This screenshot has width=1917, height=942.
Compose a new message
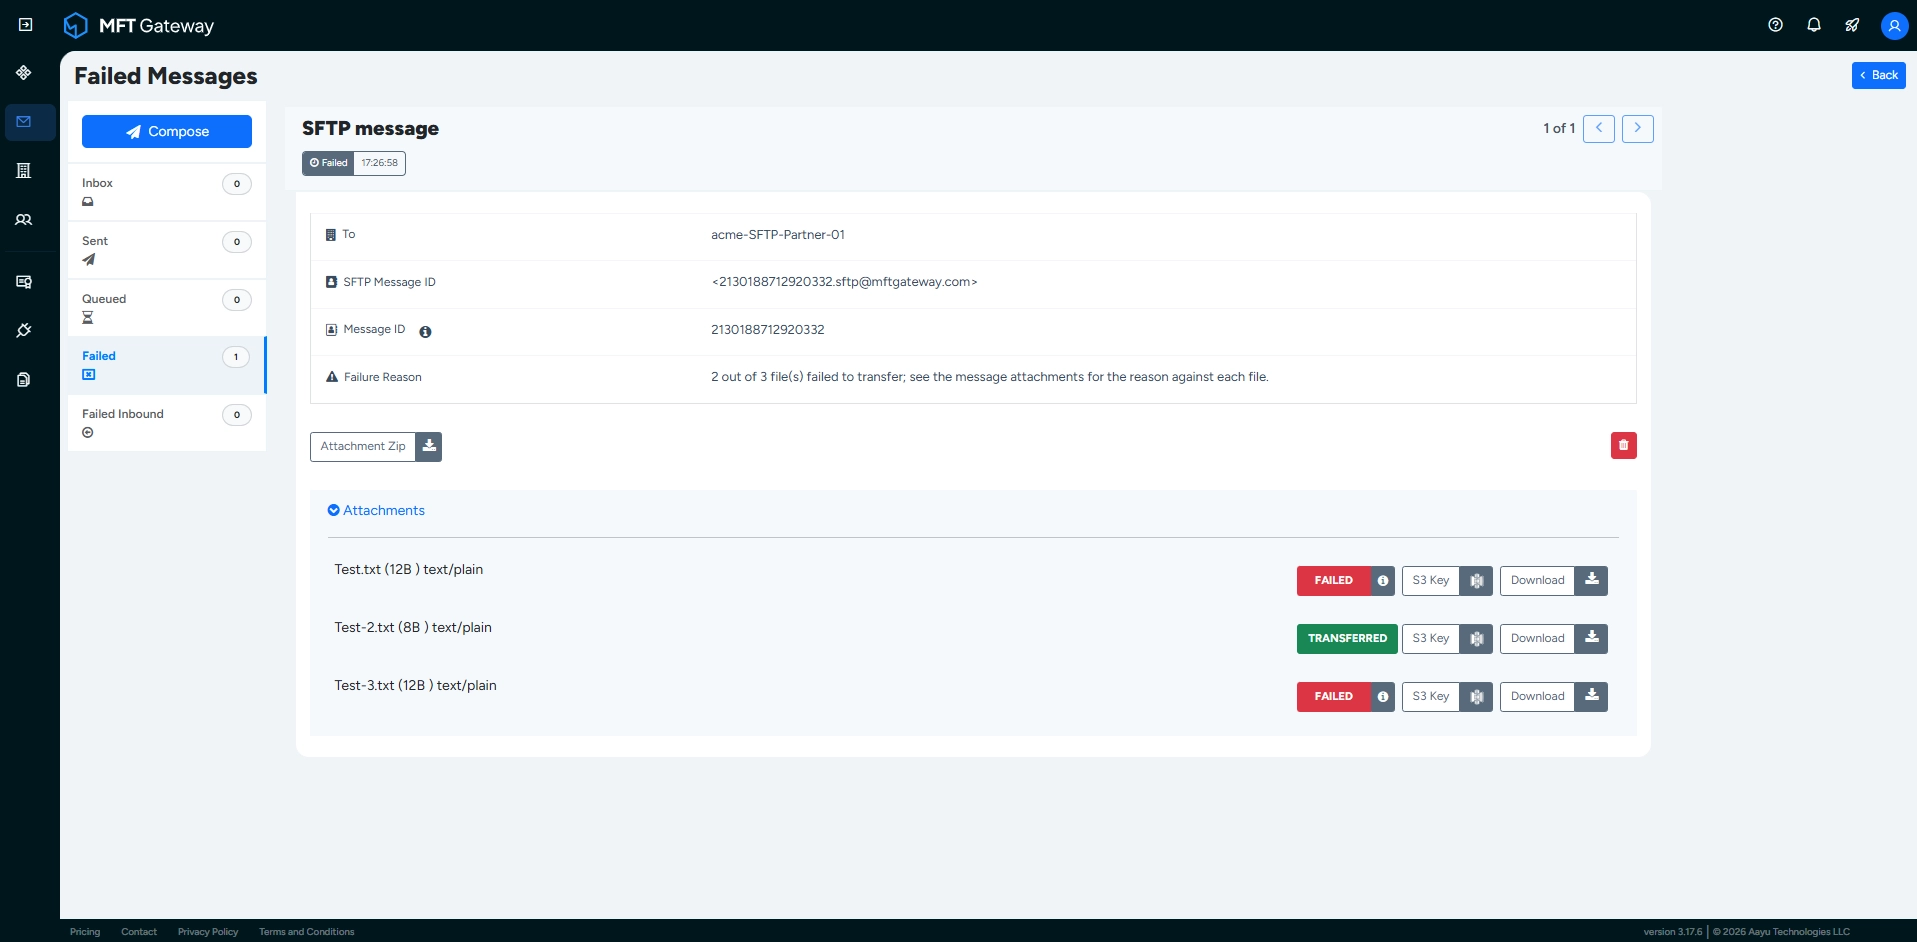click(x=167, y=131)
